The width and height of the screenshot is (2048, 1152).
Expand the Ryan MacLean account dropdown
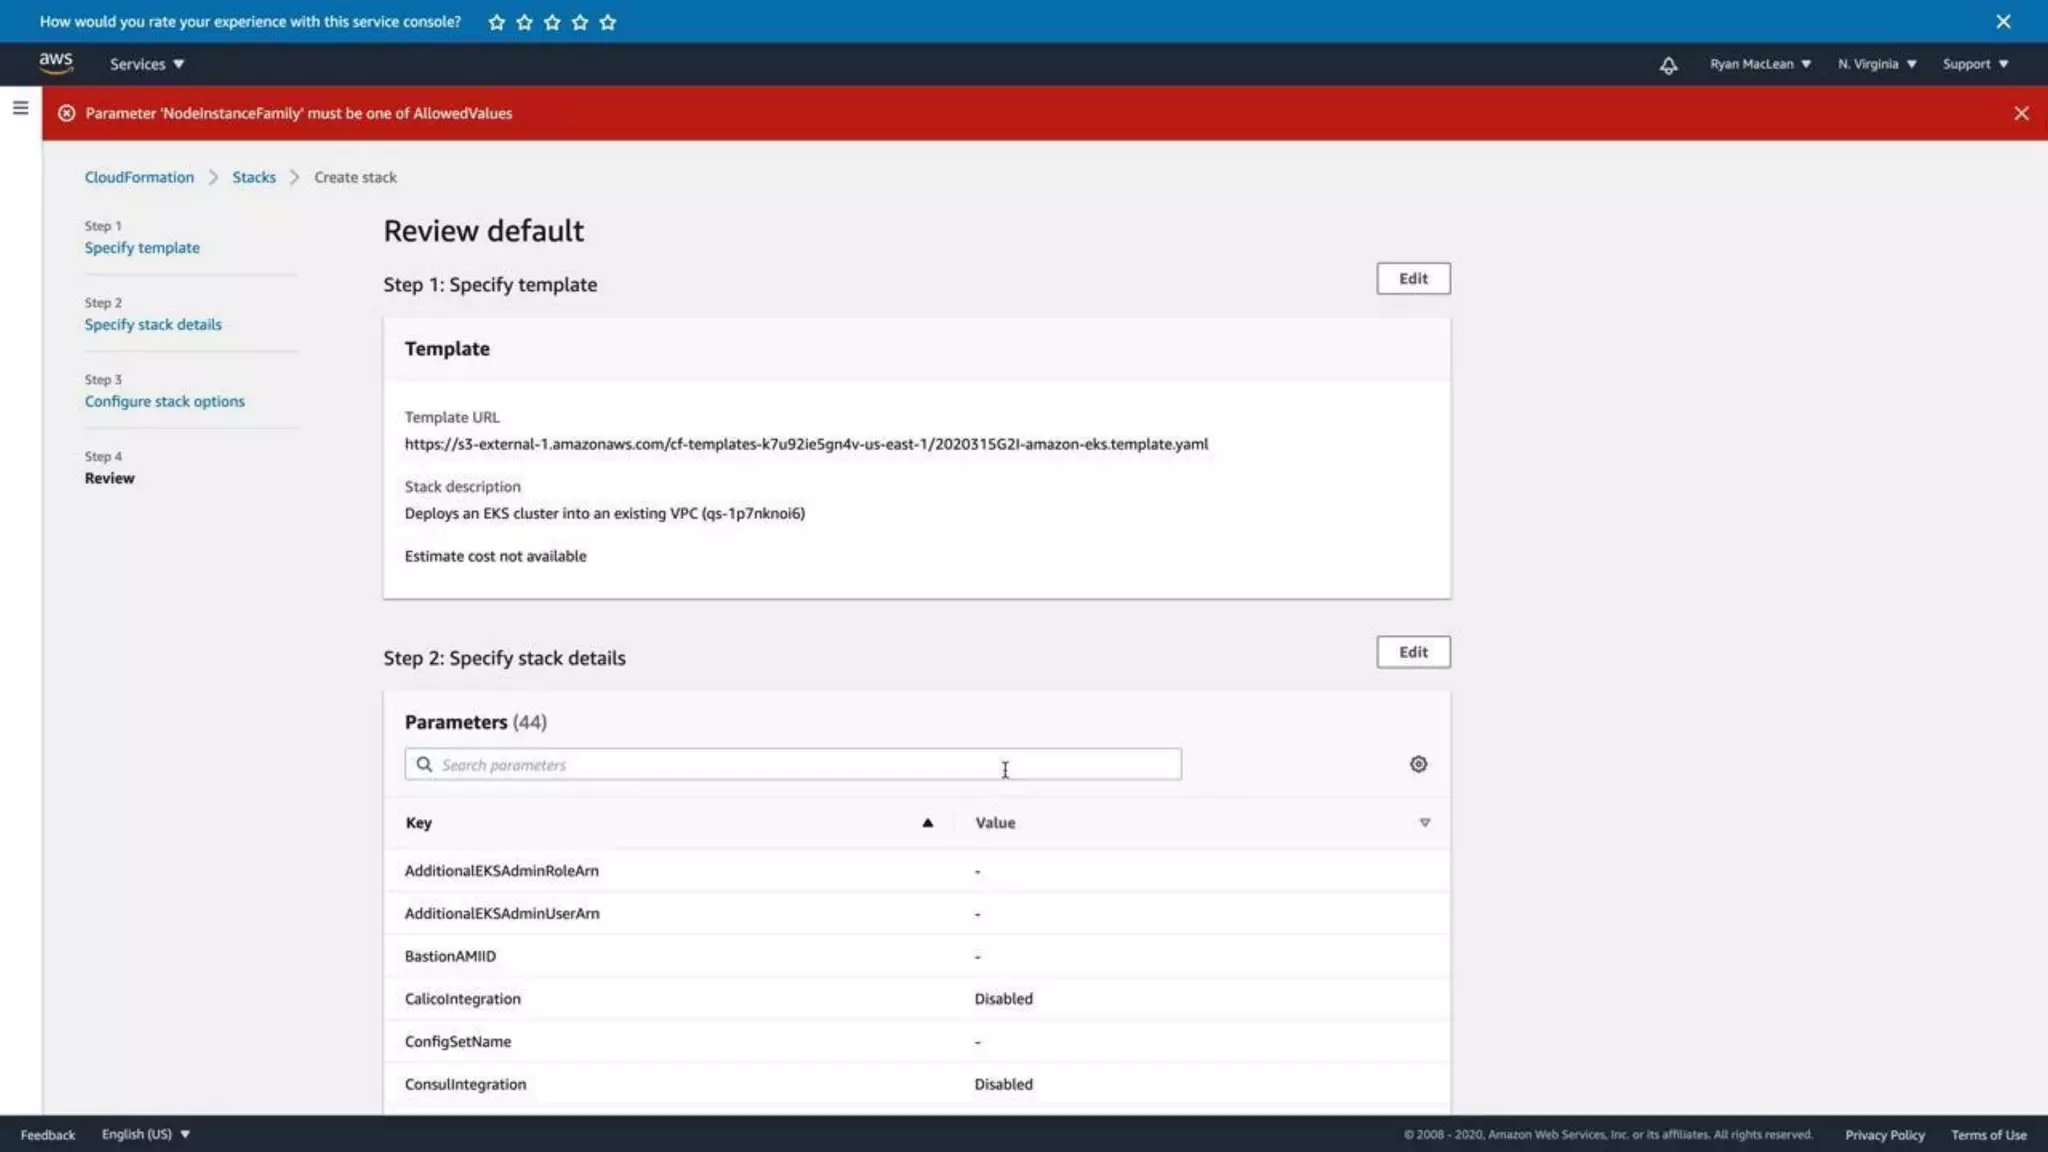click(x=1760, y=64)
